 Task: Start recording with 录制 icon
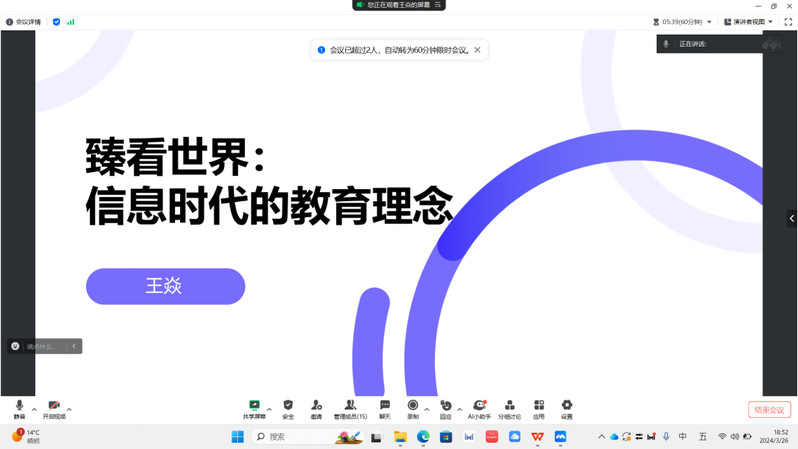[413, 408]
